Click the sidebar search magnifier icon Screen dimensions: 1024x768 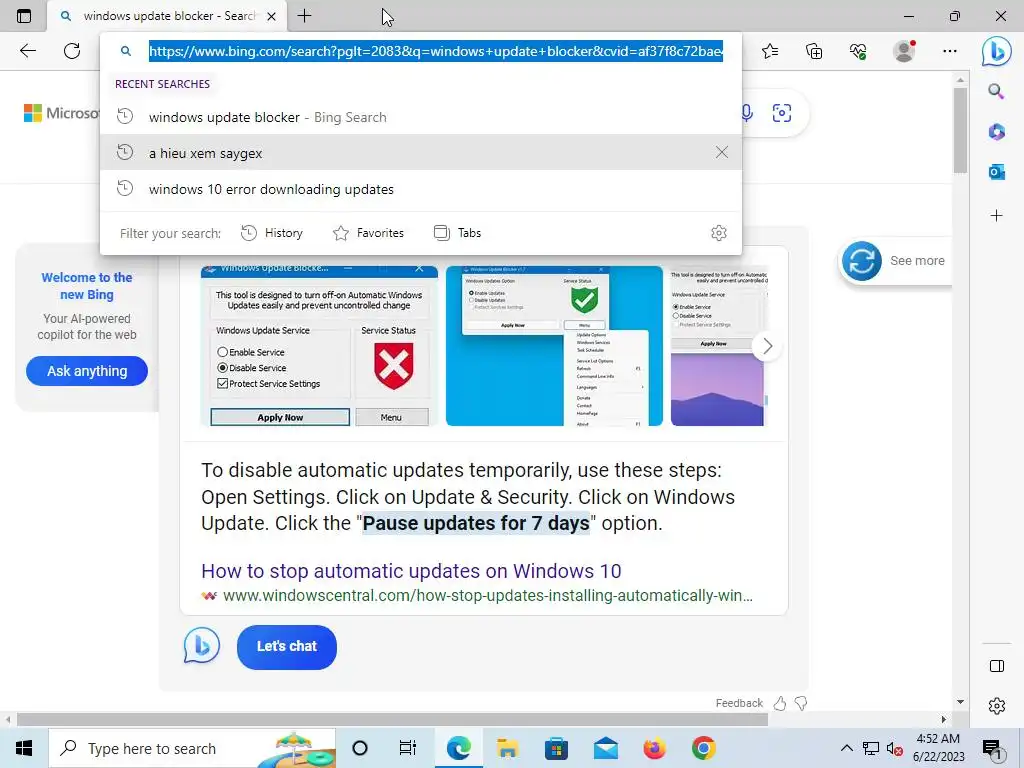[x=996, y=91]
